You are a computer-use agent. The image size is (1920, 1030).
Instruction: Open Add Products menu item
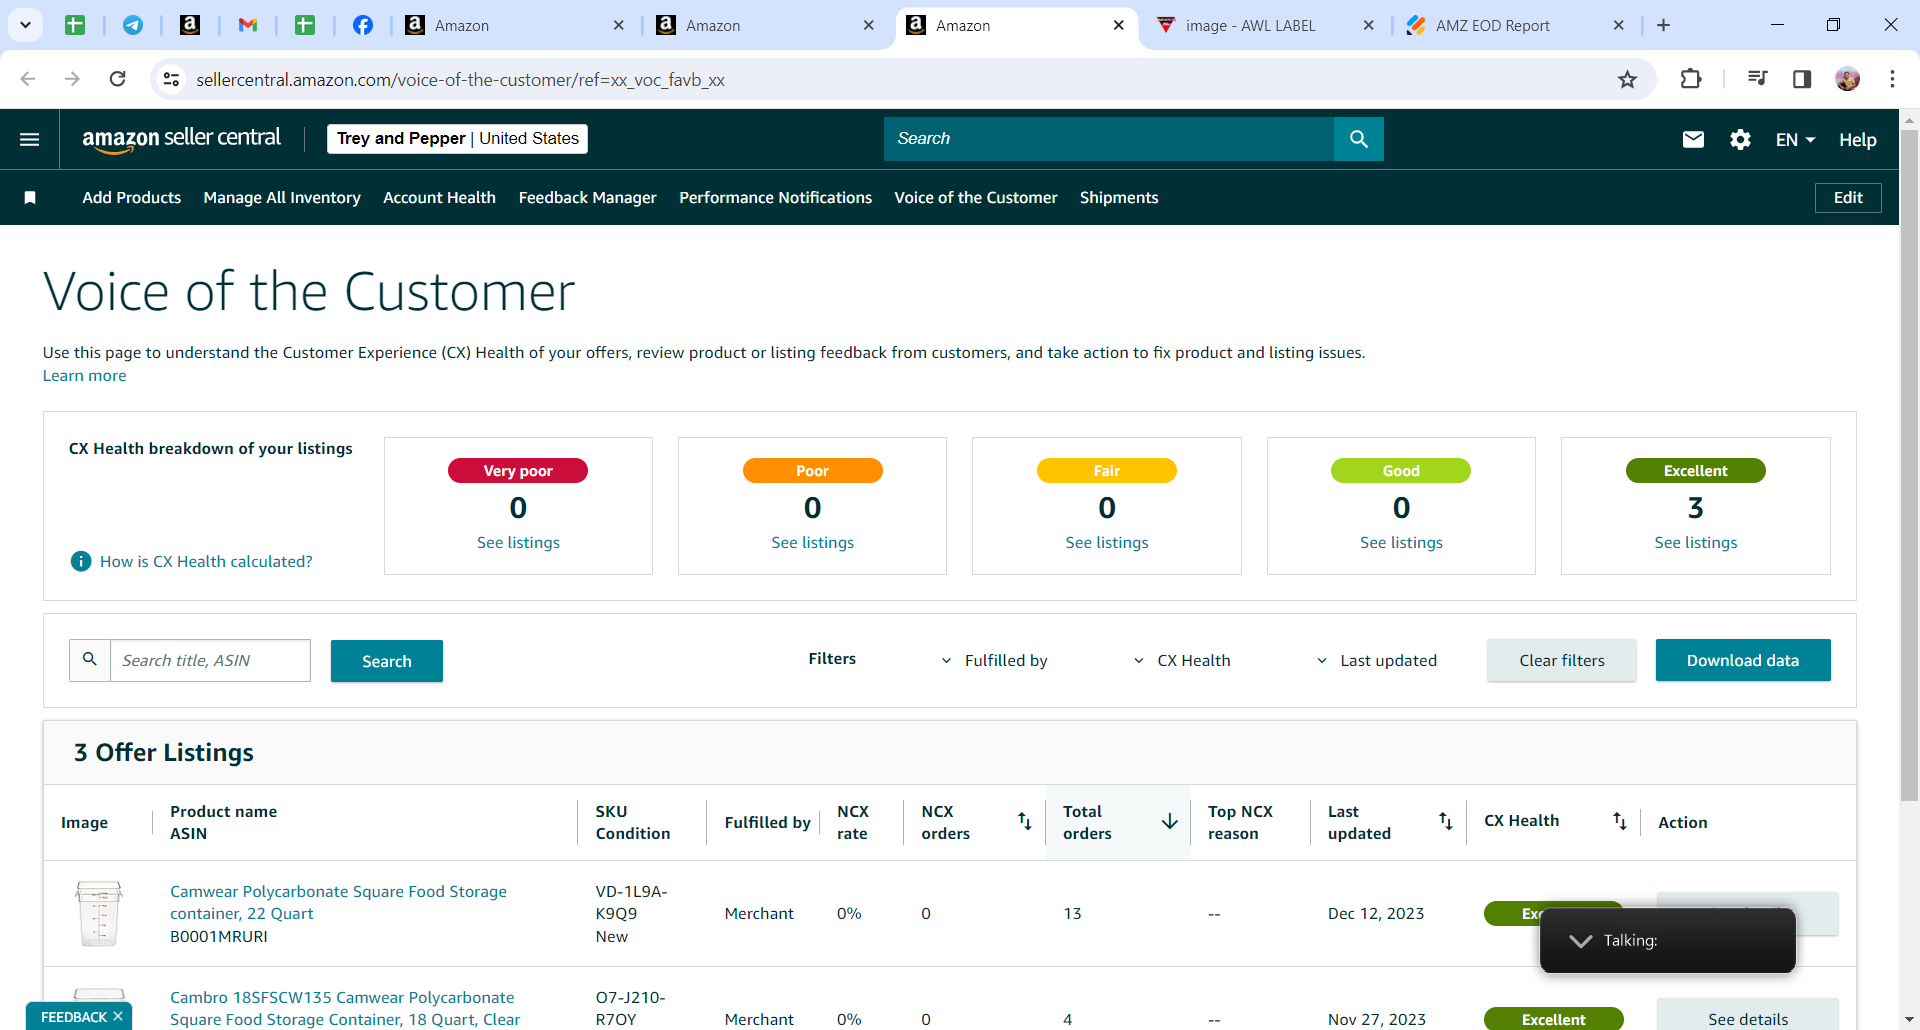pyautogui.click(x=132, y=198)
